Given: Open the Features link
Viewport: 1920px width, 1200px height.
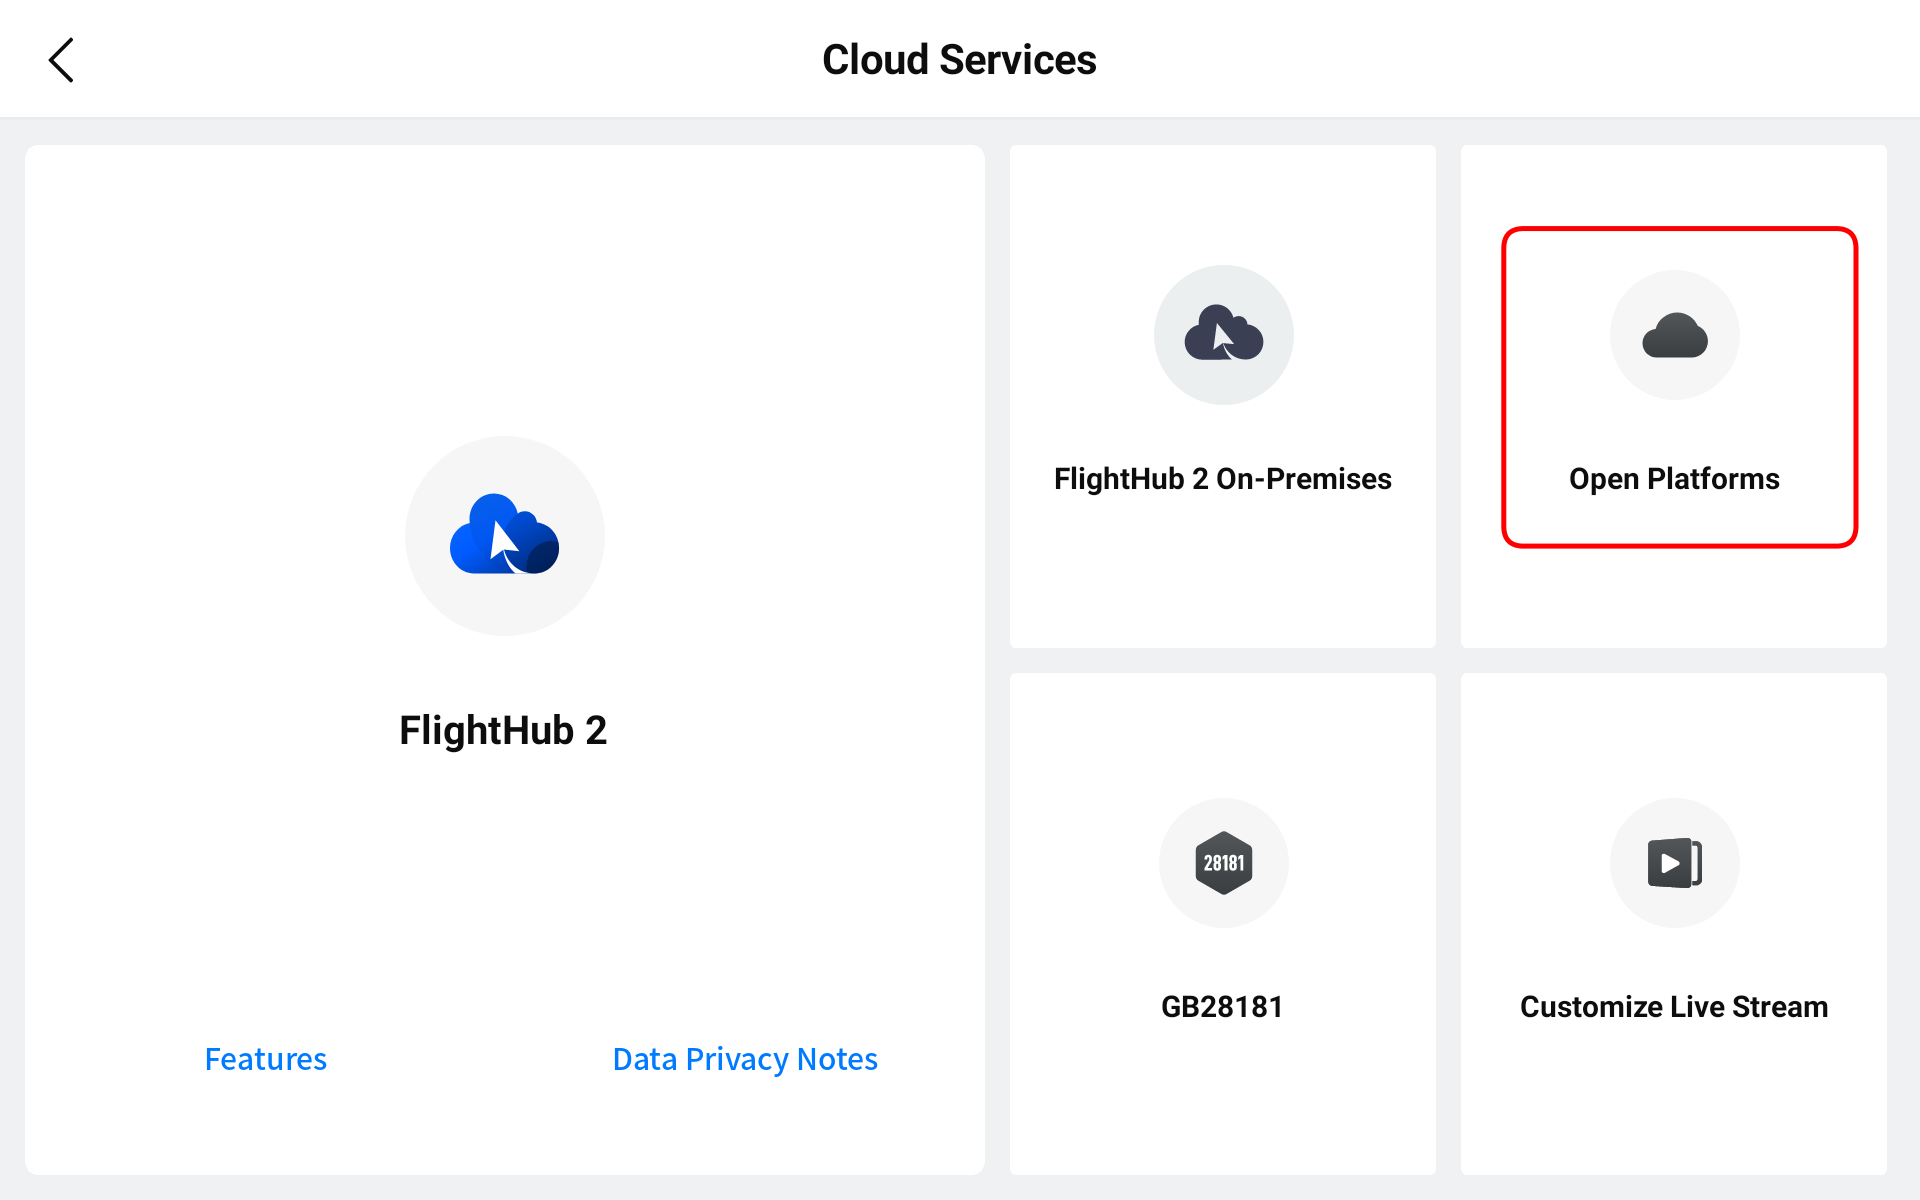Looking at the screenshot, I should 265,1059.
